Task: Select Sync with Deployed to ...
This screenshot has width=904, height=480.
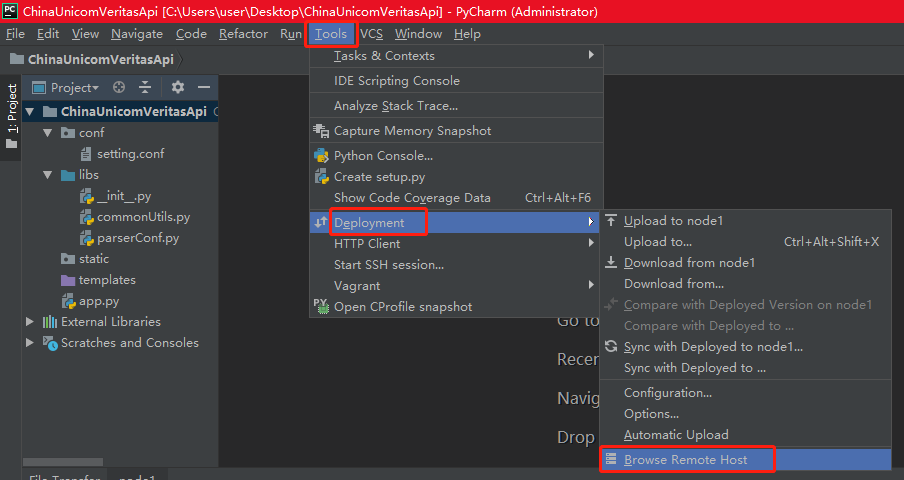Action: click(746, 368)
